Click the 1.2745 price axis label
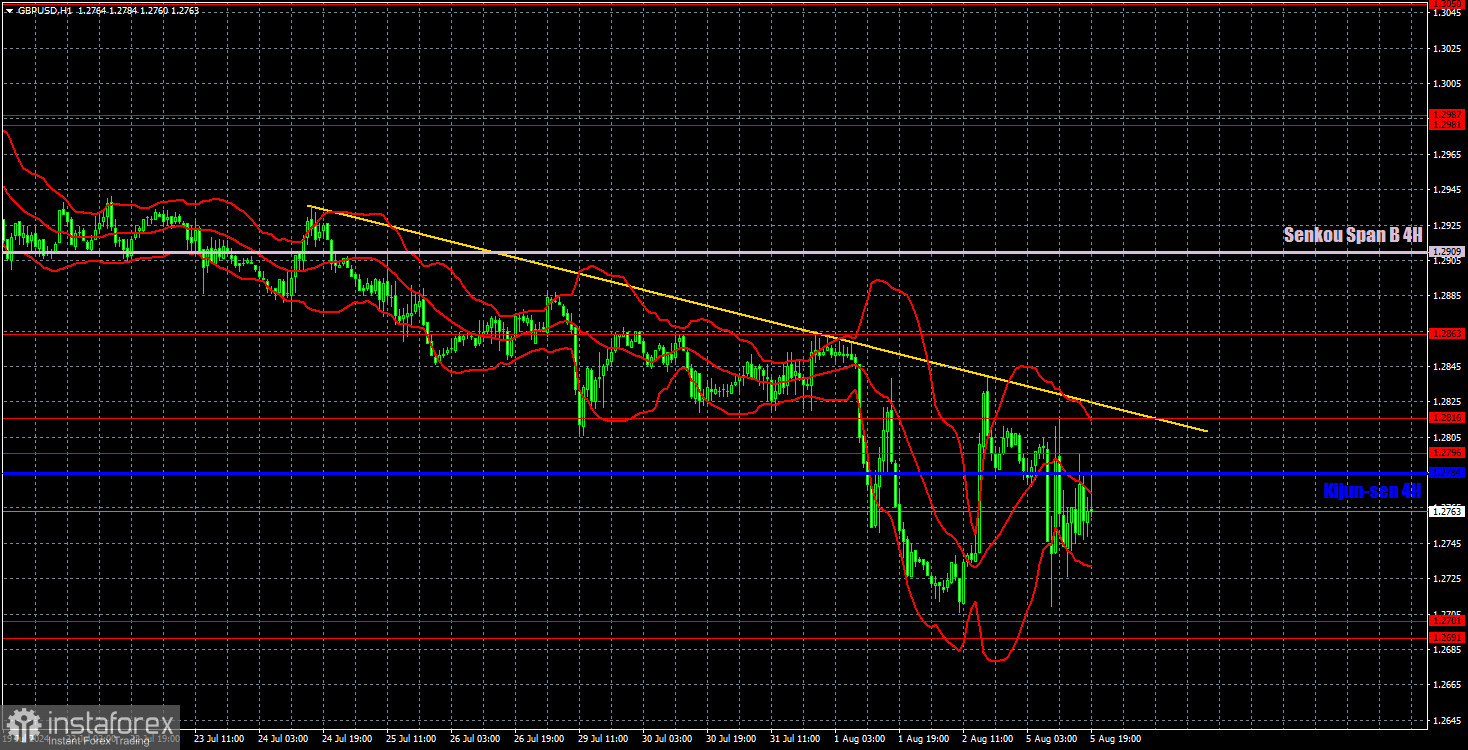The height and width of the screenshot is (750, 1468). (1447, 544)
